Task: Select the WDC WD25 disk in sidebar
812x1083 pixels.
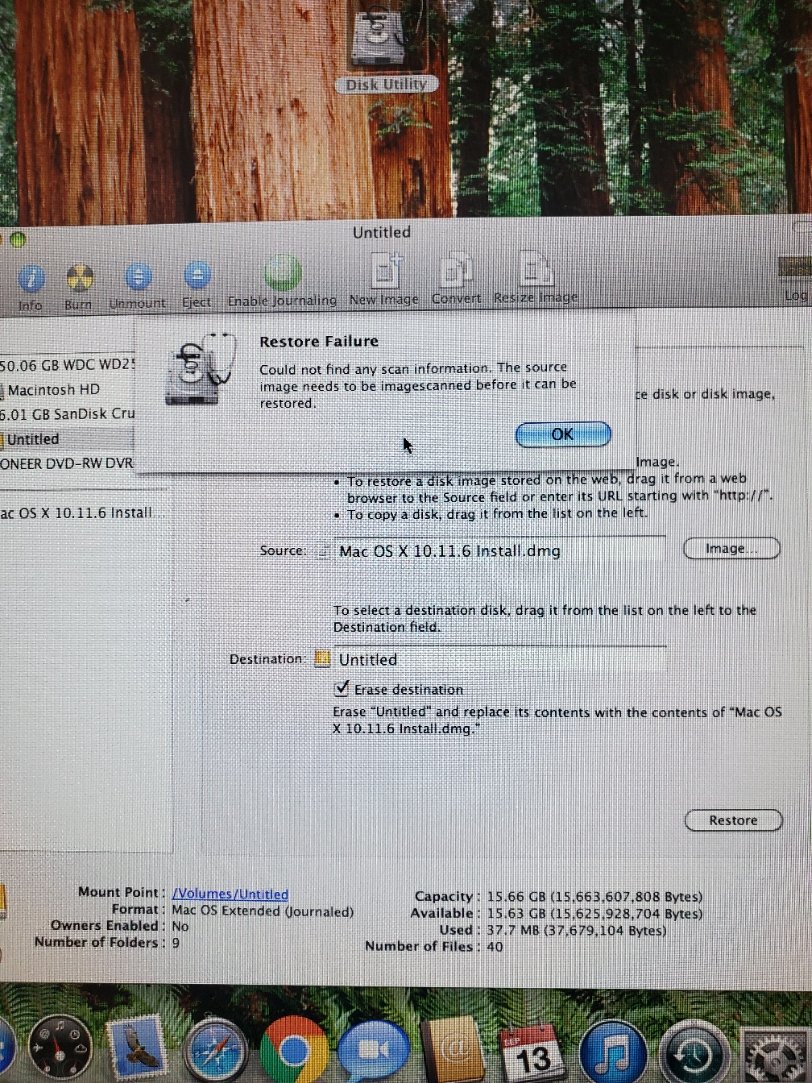Action: 67,364
